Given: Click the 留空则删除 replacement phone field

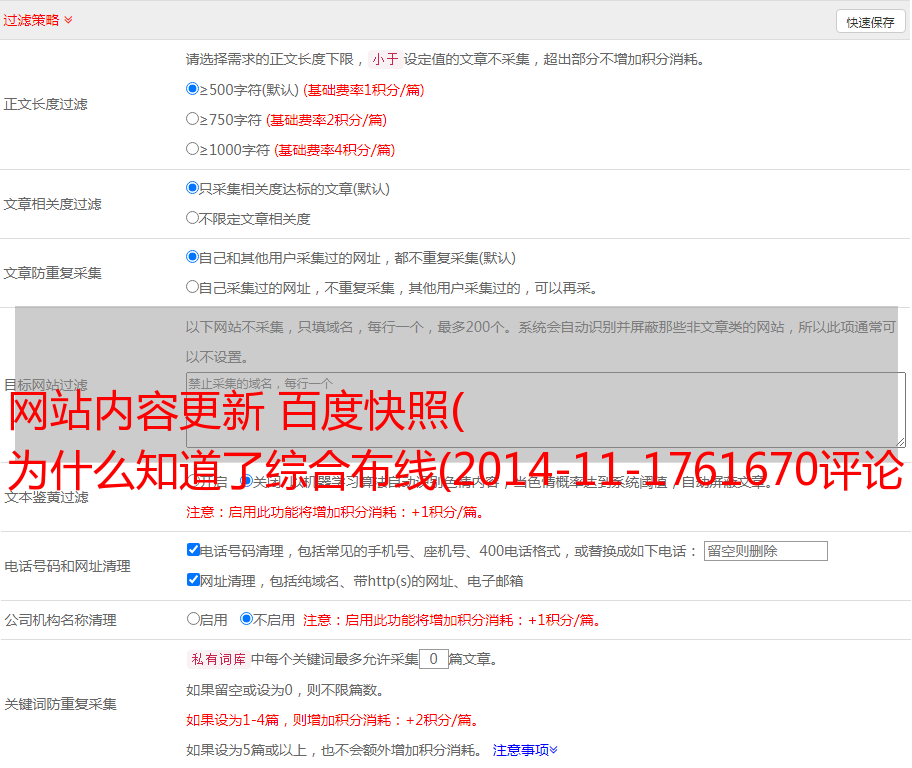Looking at the screenshot, I should [x=765, y=551].
